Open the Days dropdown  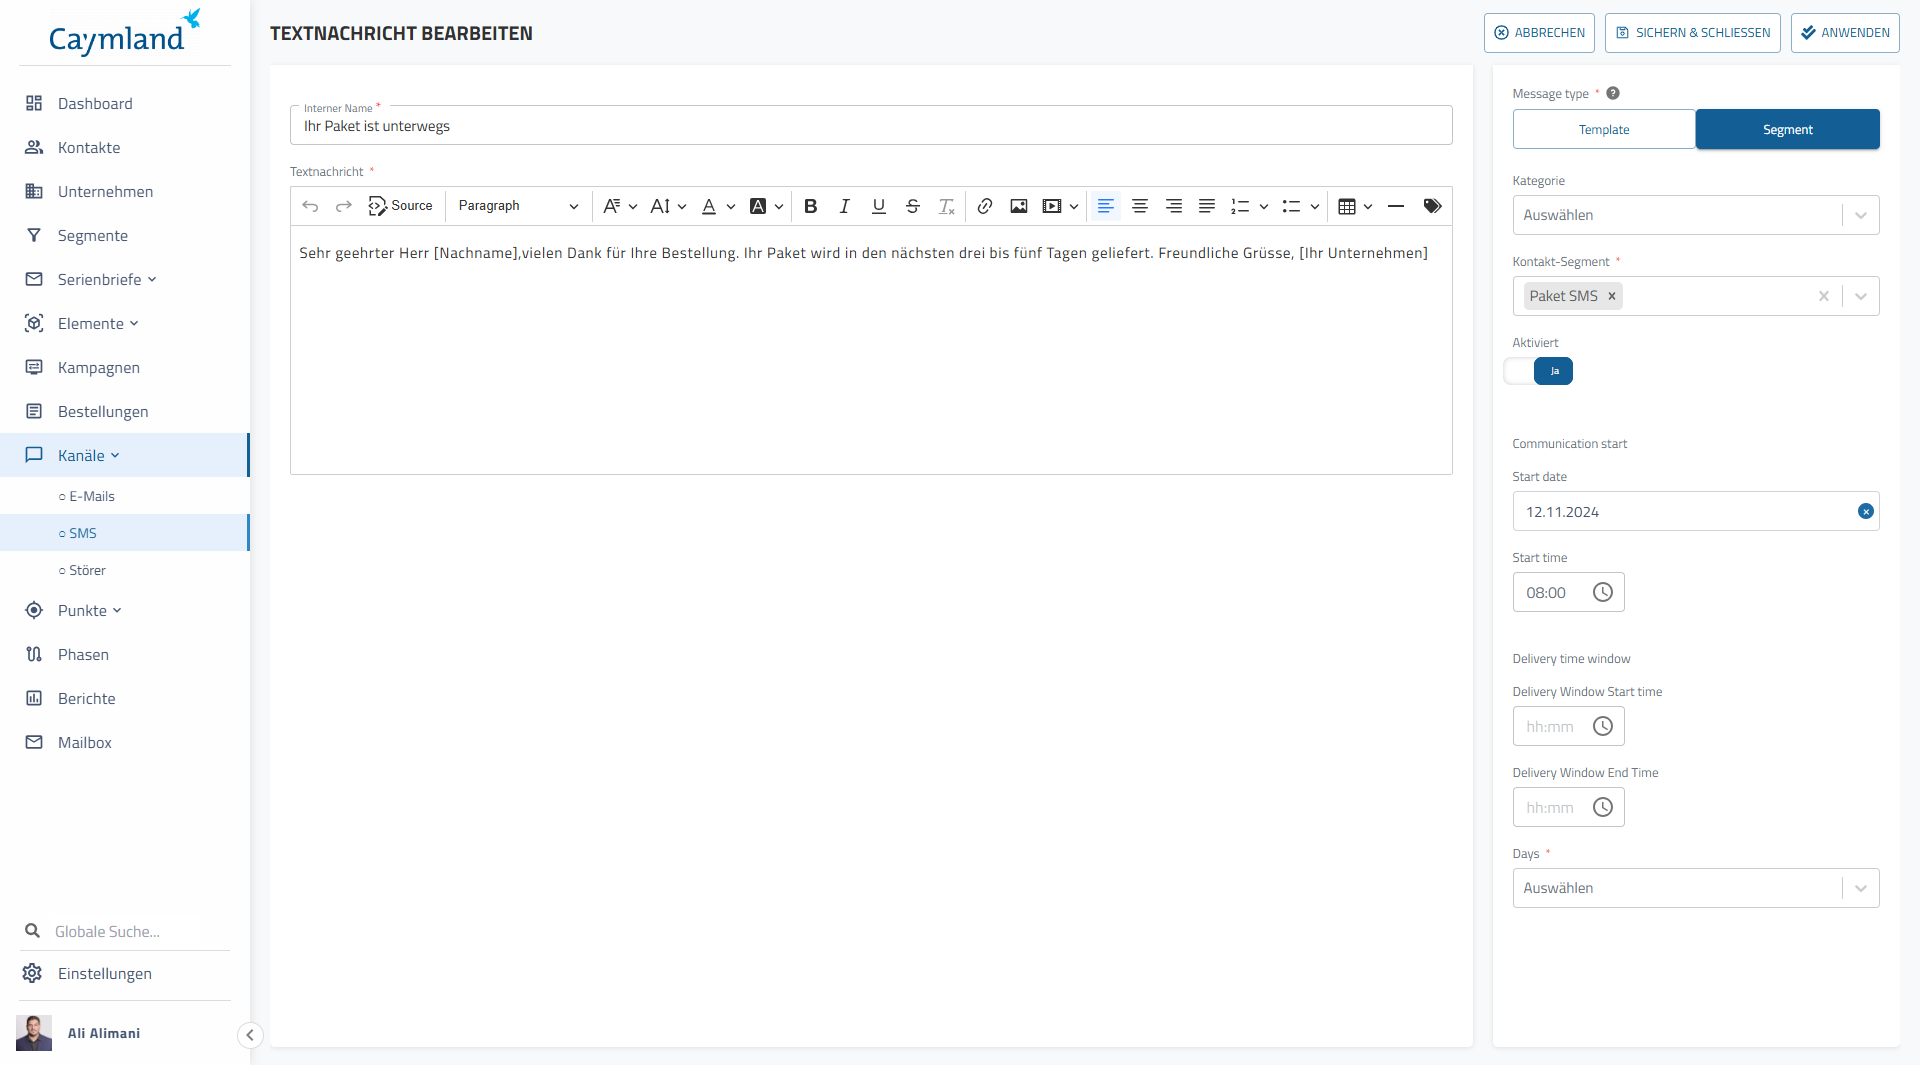(1695, 888)
